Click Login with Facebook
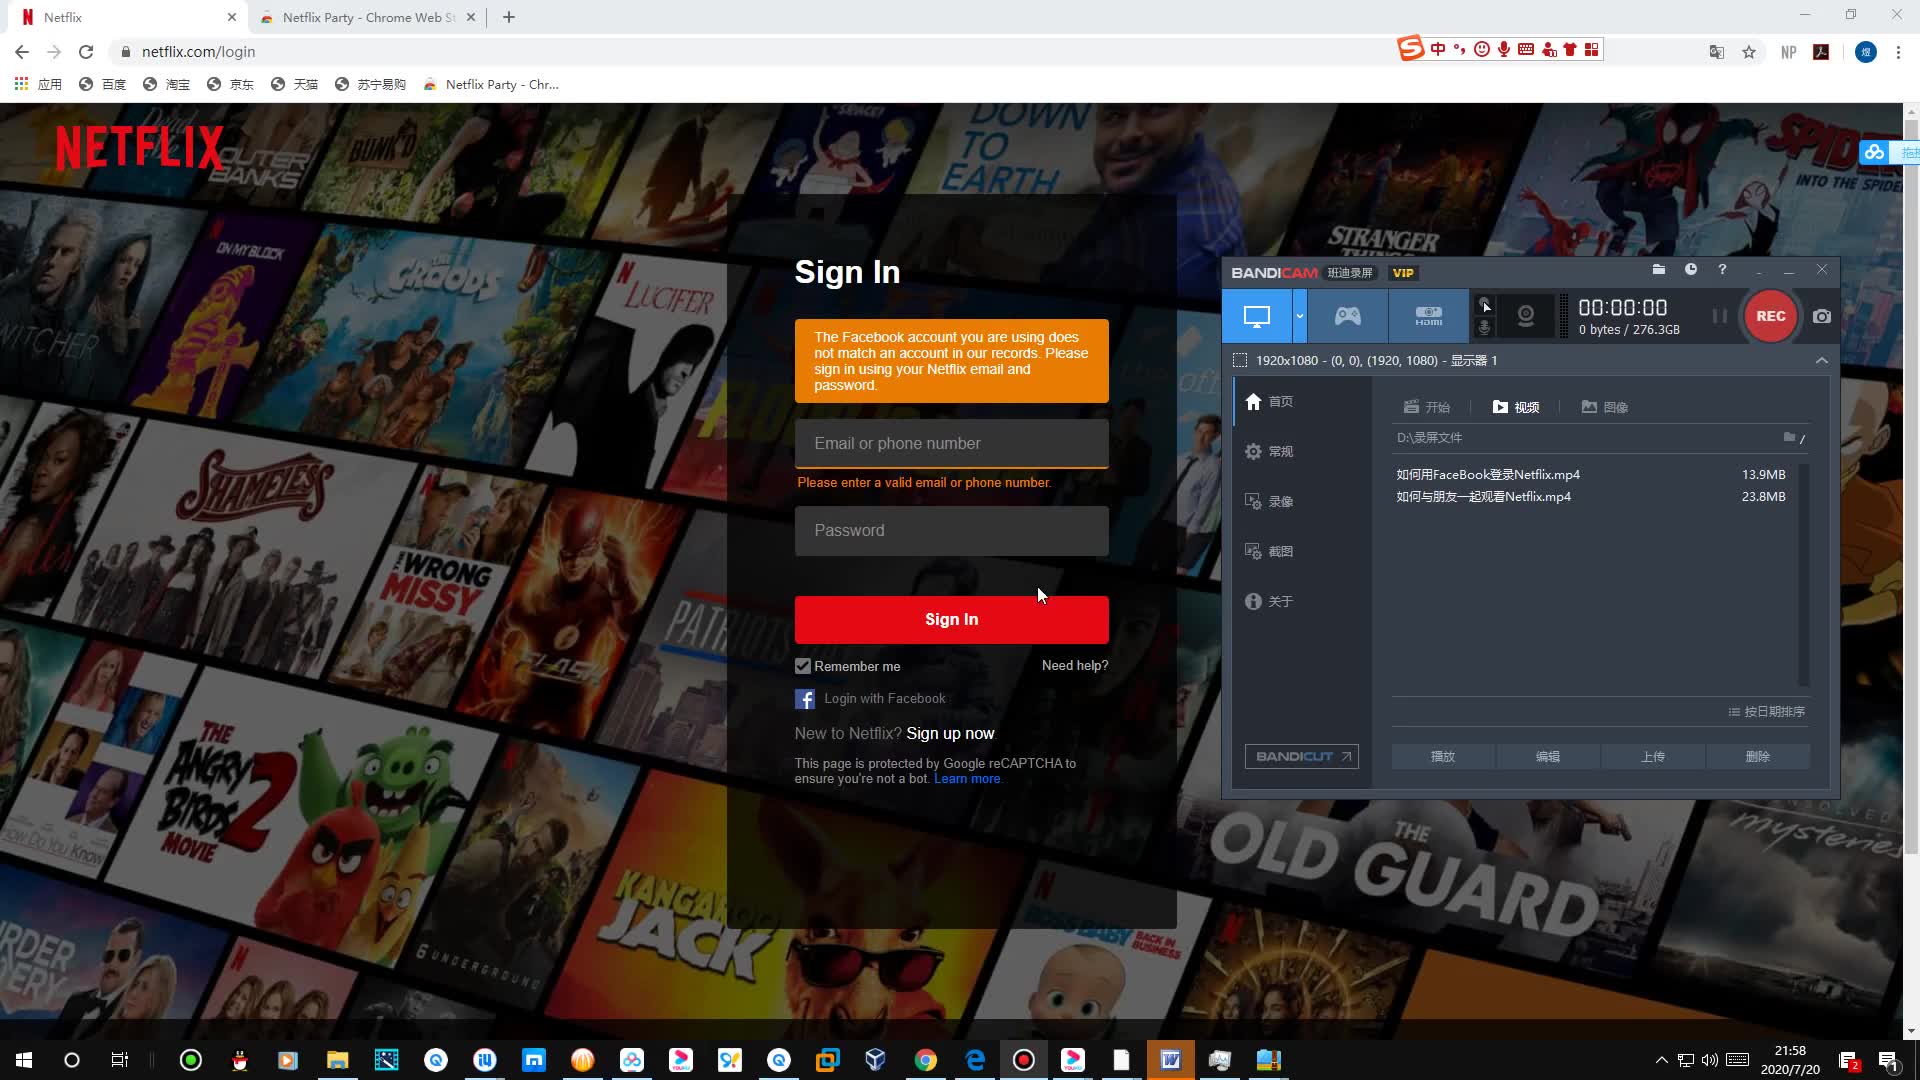This screenshot has width=1920, height=1080. click(x=870, y=698)
